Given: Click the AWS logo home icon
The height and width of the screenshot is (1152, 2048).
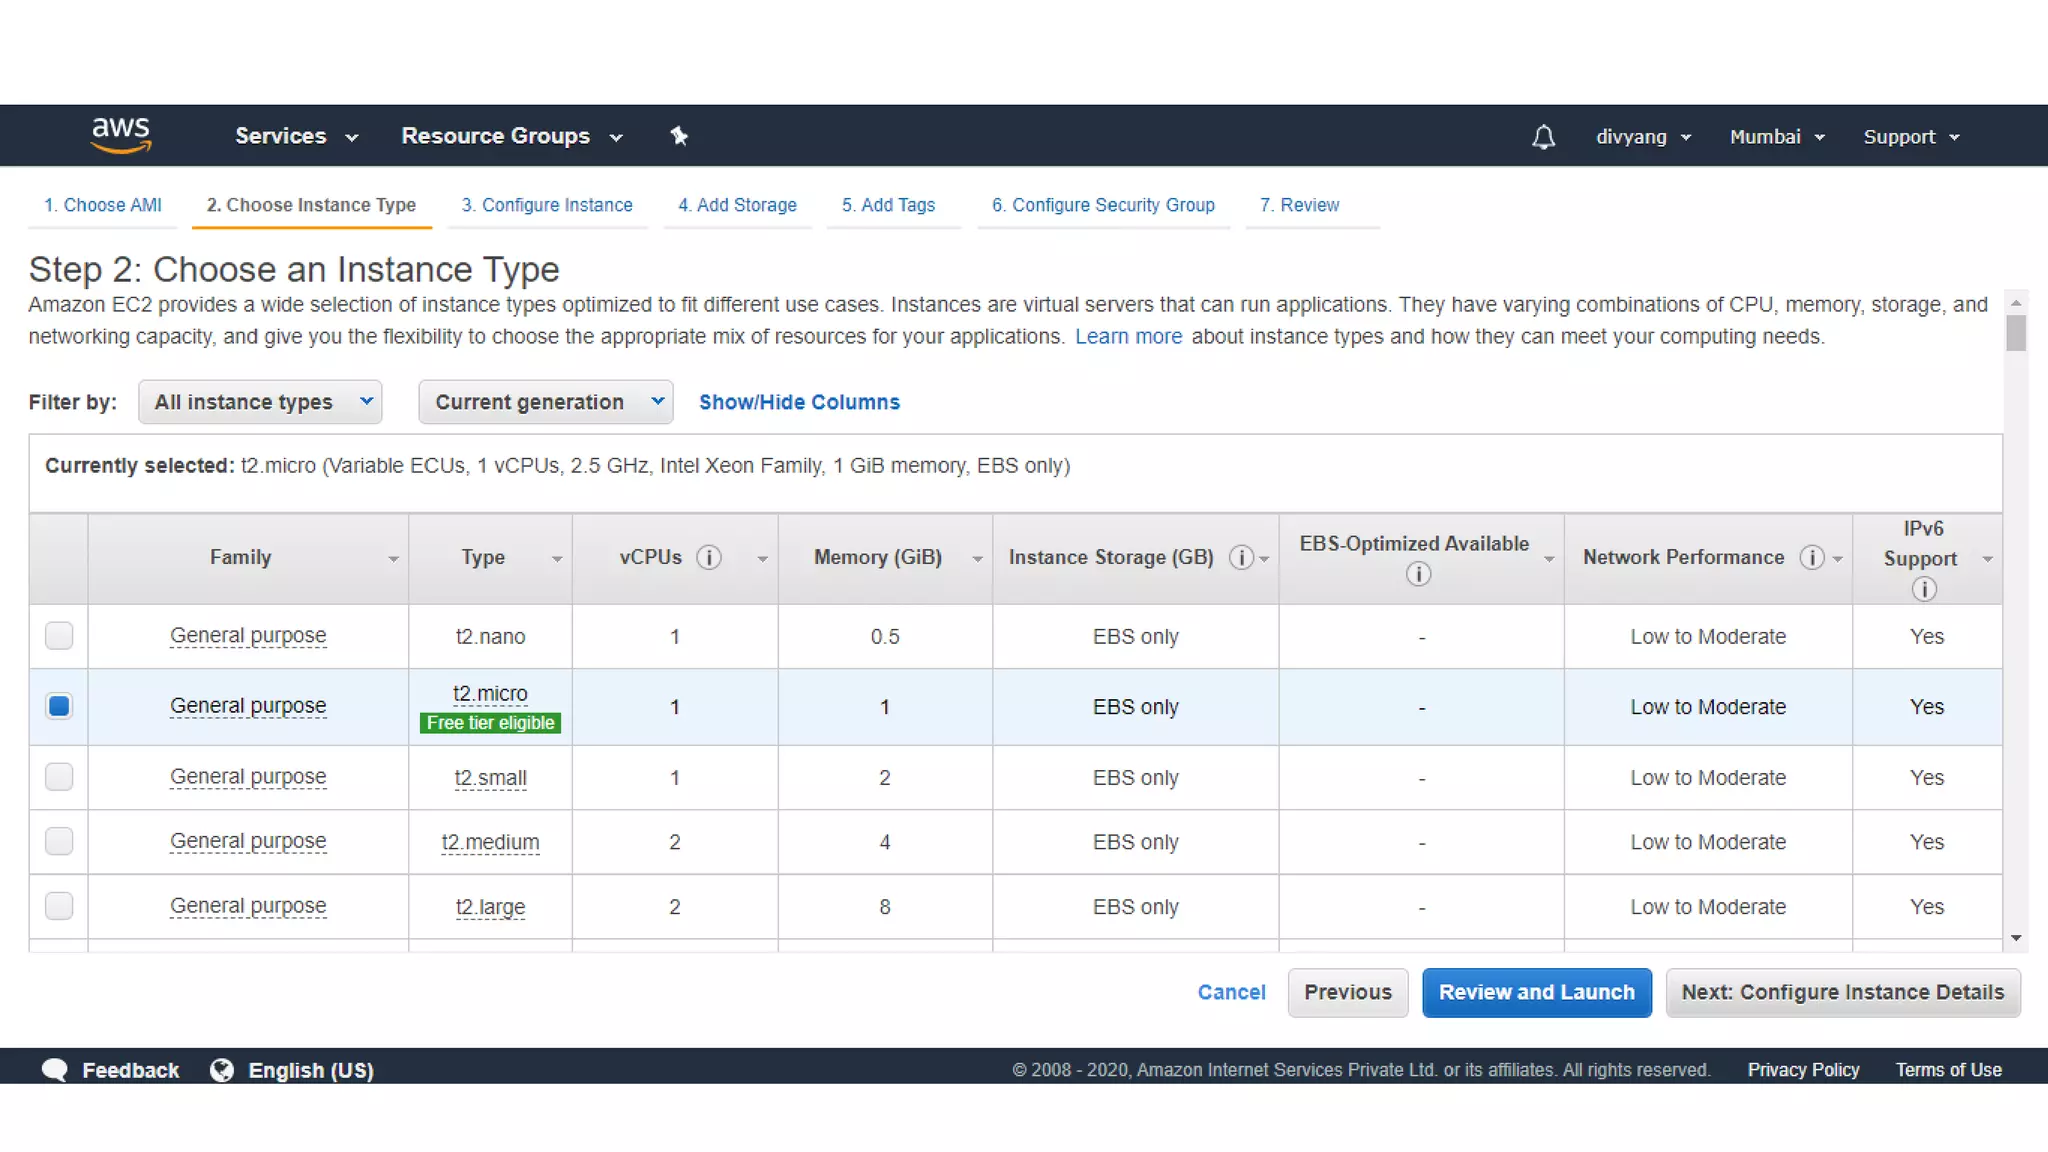Looking at the screenshot, I should tap(121, 135).
